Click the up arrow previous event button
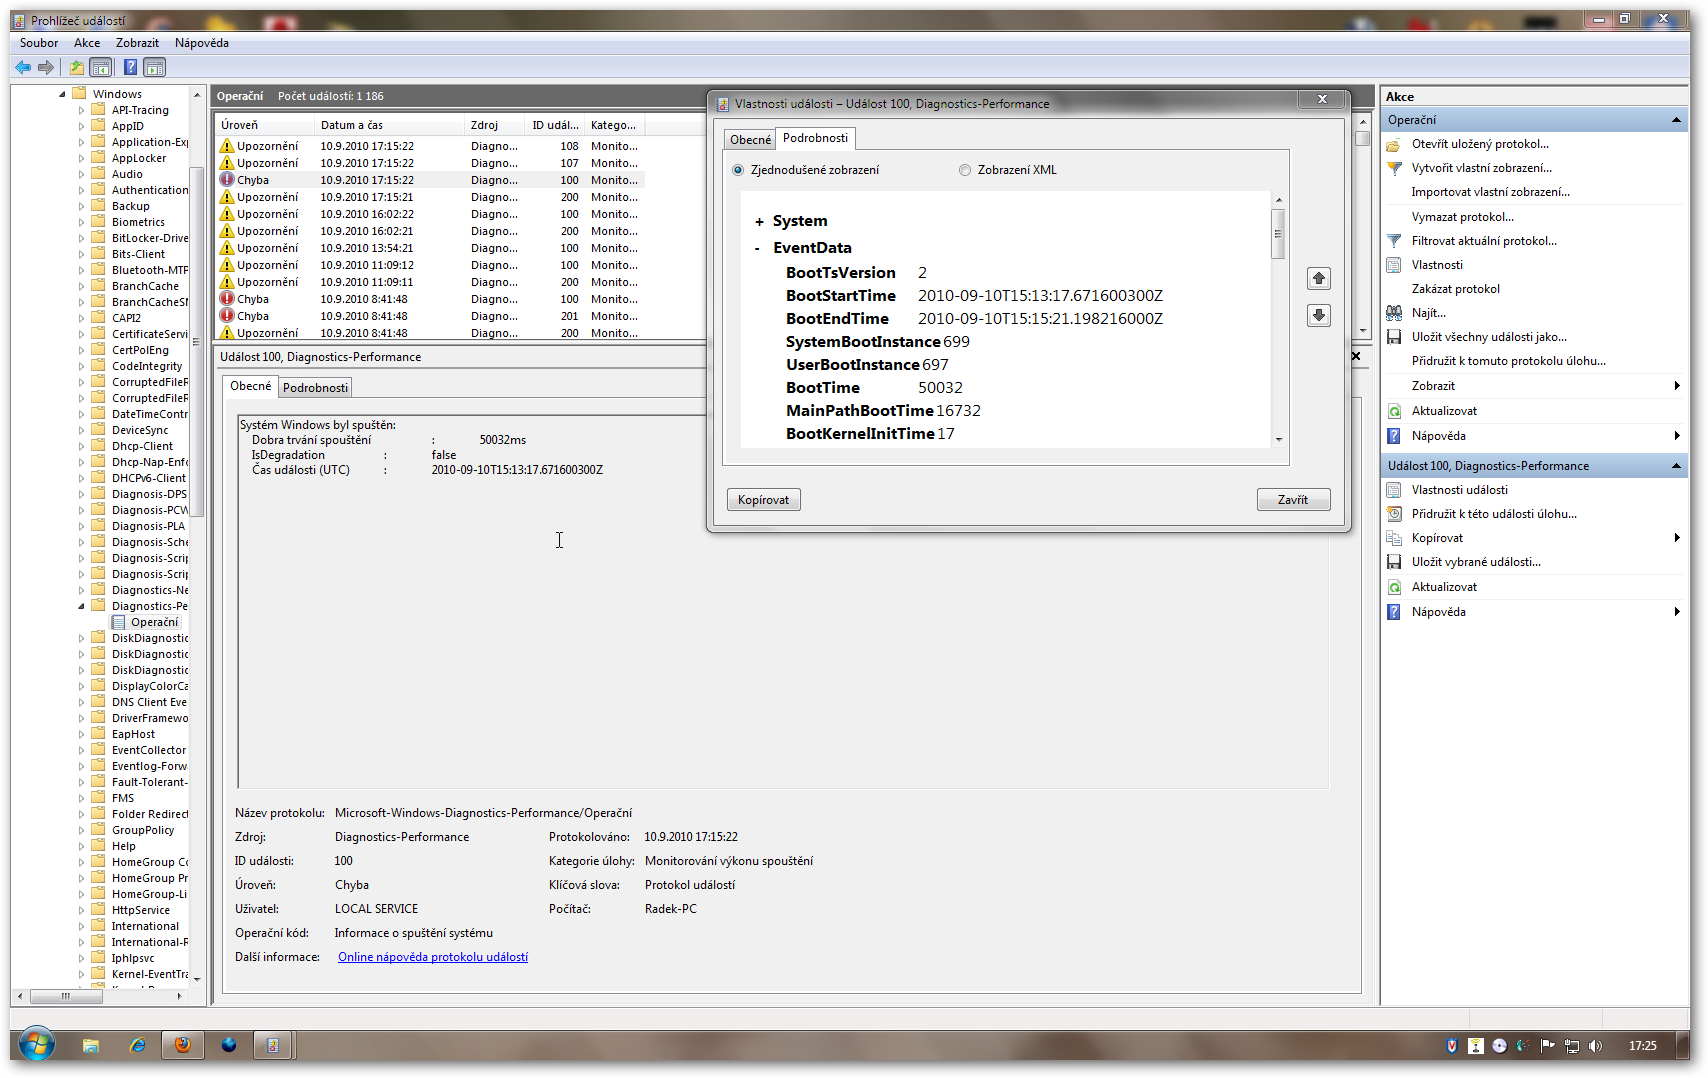 click(1318, 279)
